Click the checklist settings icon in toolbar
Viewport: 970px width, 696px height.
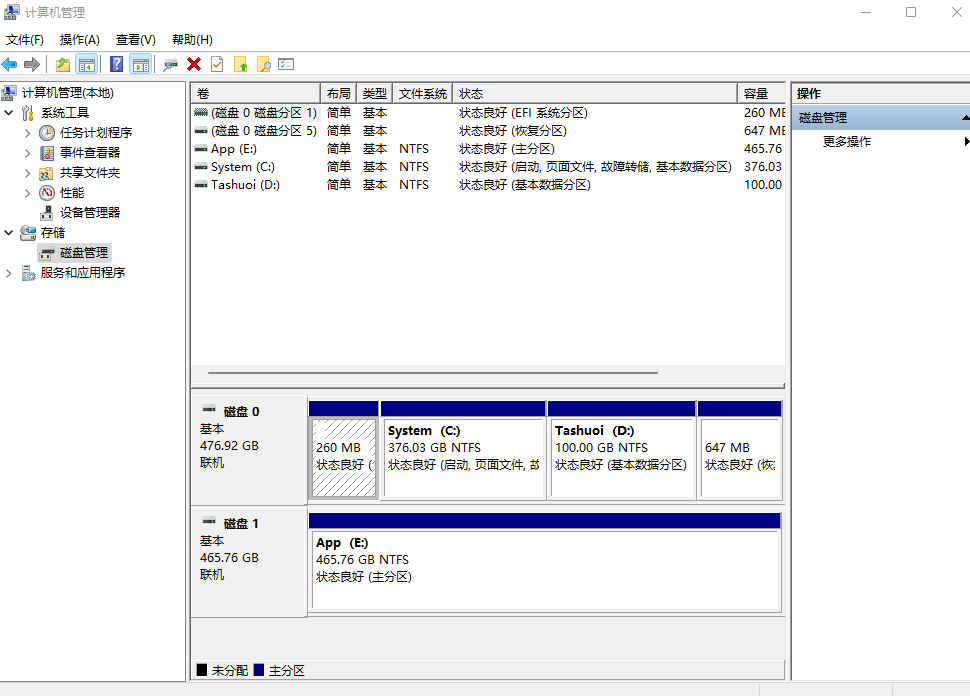[x=287, y=64]
